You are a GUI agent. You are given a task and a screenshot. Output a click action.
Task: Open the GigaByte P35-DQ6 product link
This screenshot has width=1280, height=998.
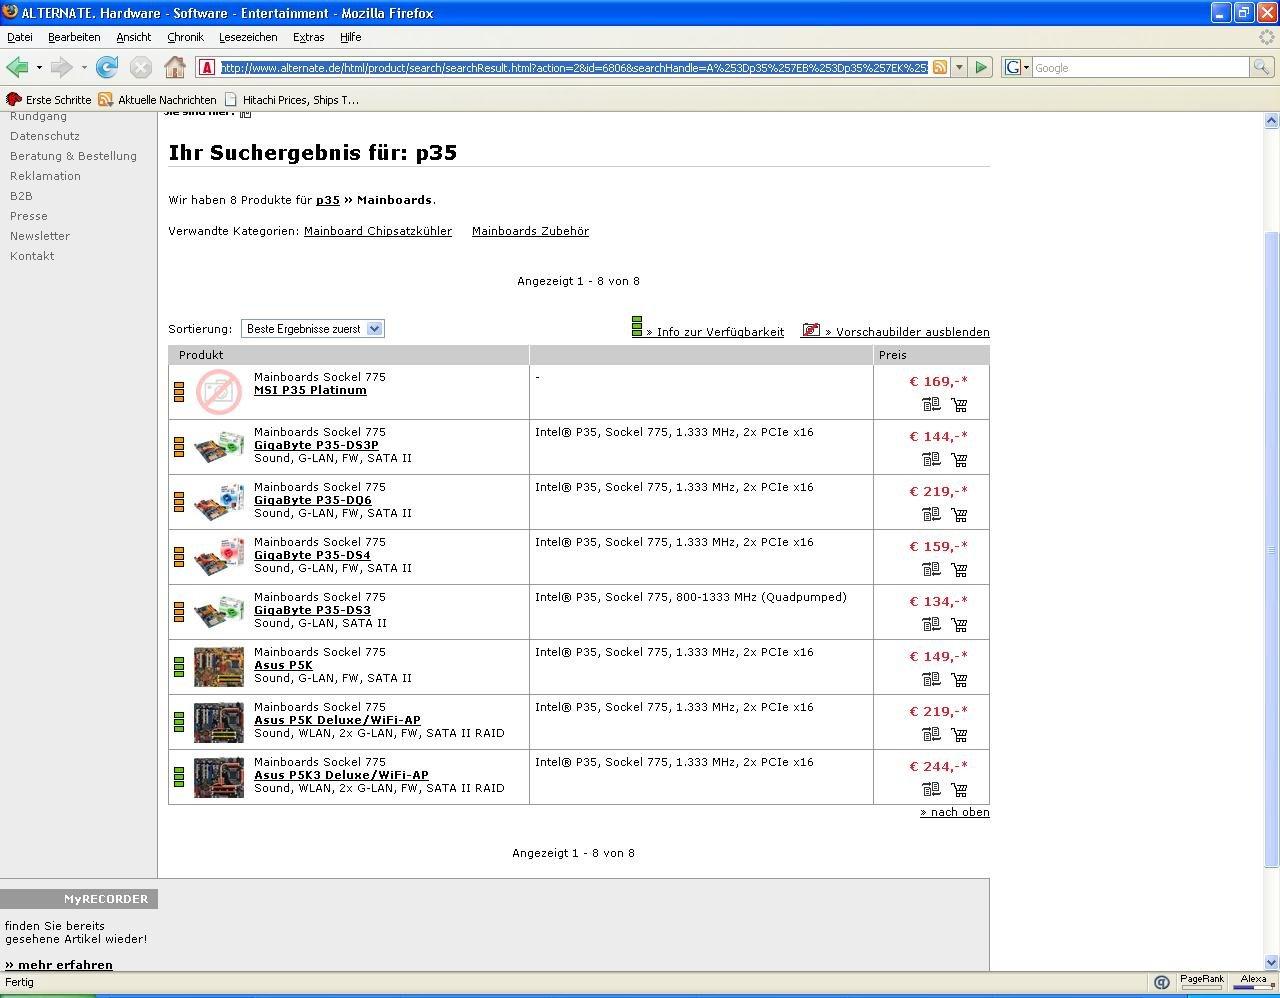point(312,500)
